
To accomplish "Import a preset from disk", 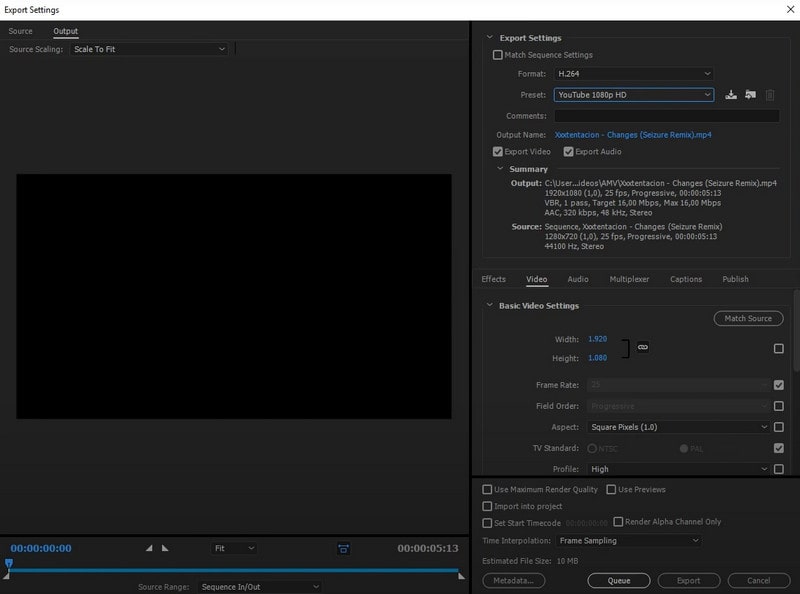I will point(749,96).
